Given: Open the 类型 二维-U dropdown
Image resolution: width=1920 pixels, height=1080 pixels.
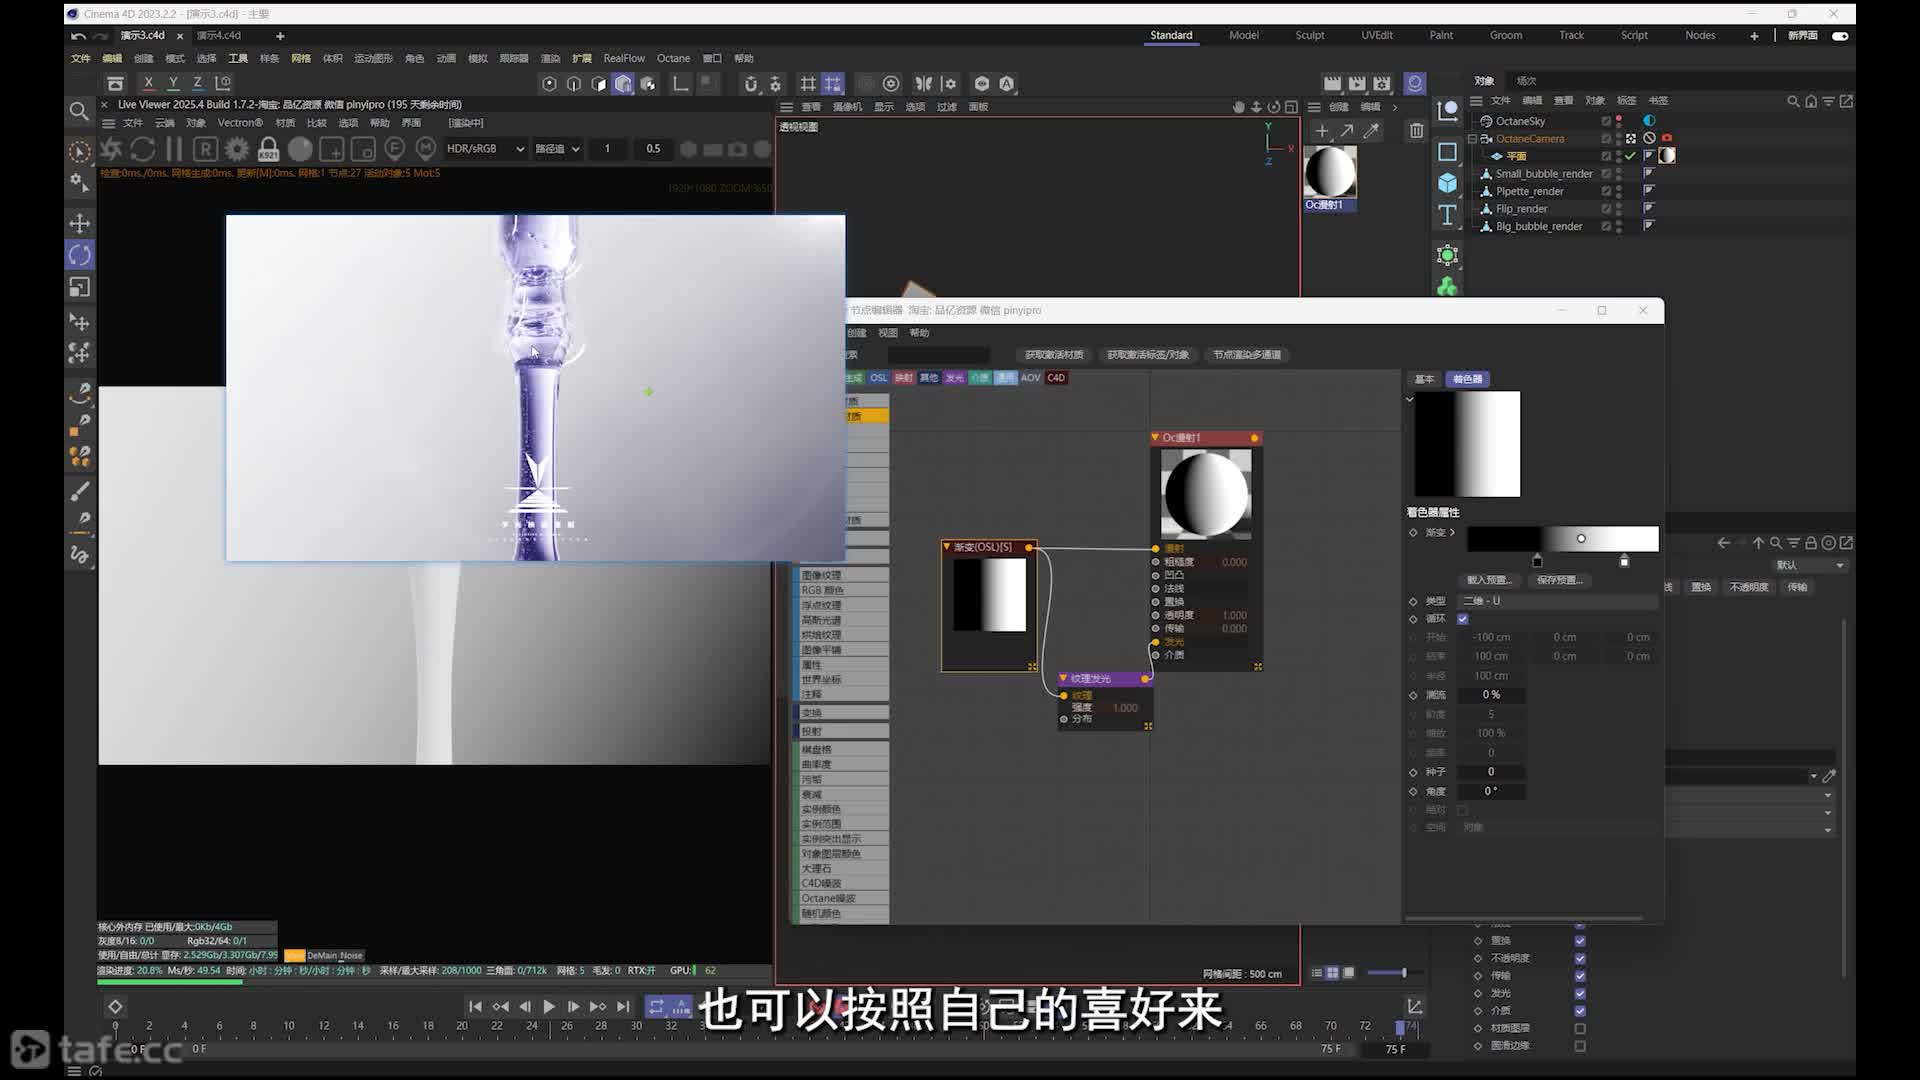Looking at the screenshot, I should coord(1557,601).
